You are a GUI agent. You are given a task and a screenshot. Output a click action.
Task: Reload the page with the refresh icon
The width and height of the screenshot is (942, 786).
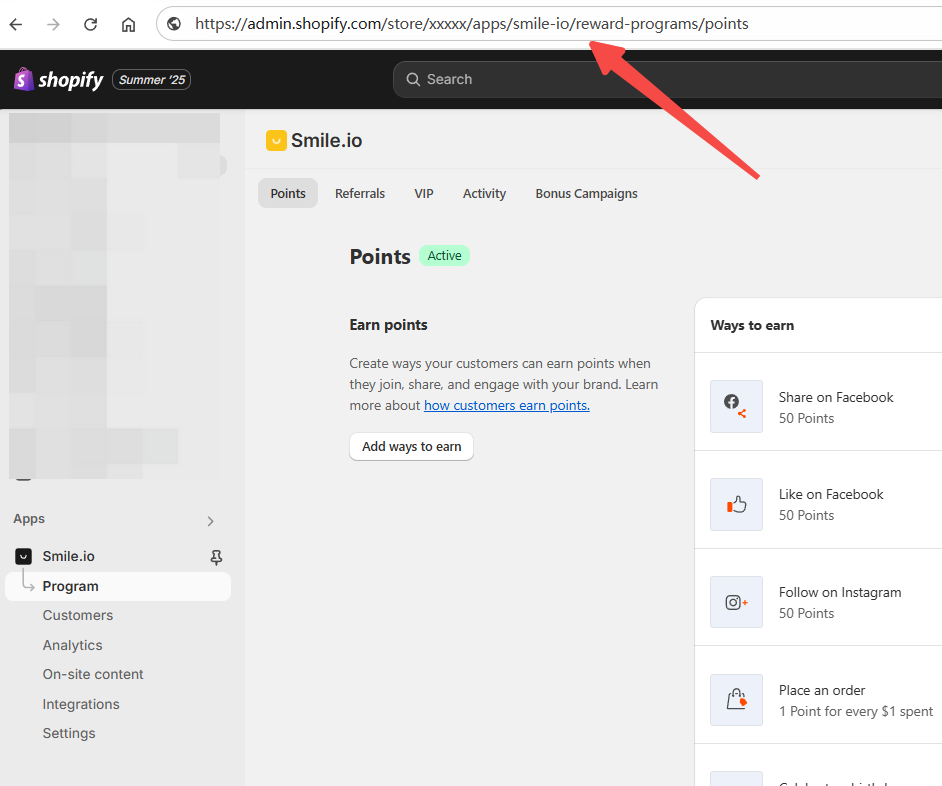(x=91, y=24)
